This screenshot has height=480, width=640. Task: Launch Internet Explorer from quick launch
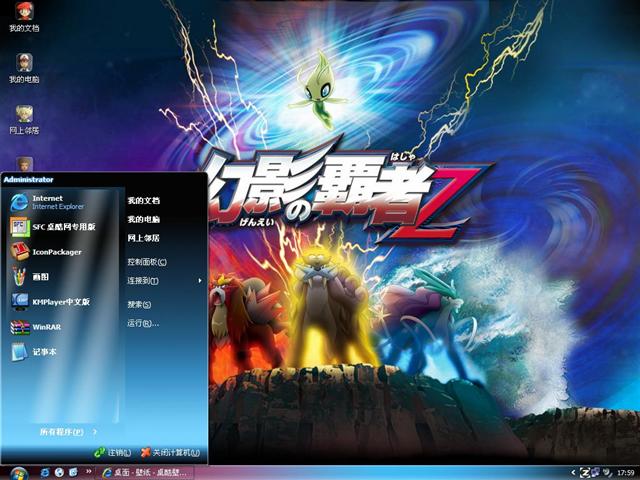pos(45,473)
